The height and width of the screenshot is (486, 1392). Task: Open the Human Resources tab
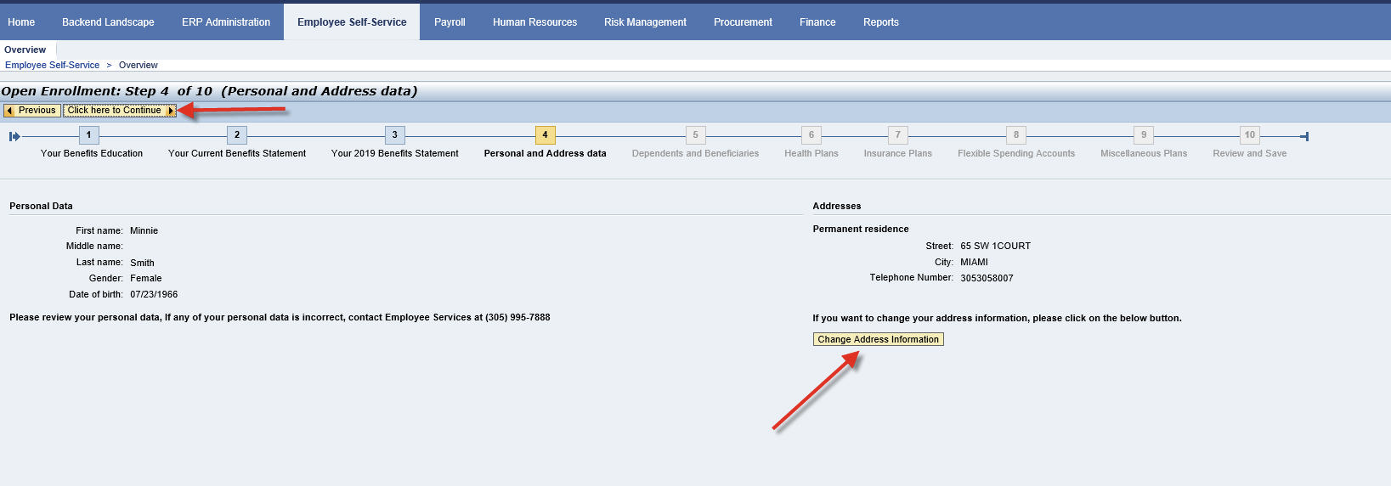pos(534,22)
